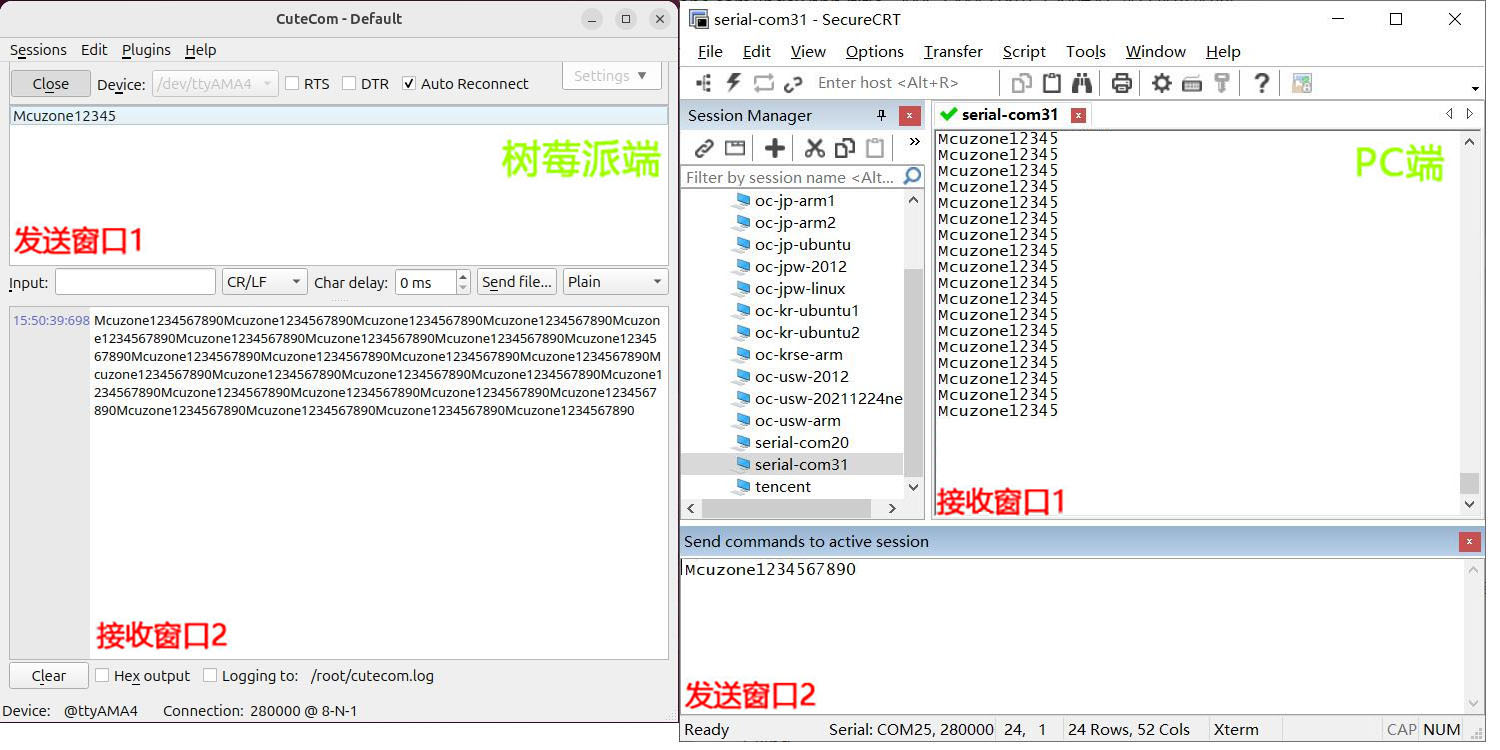Uncheck Auto Reconnect in CuteCom

coord(408,84)
